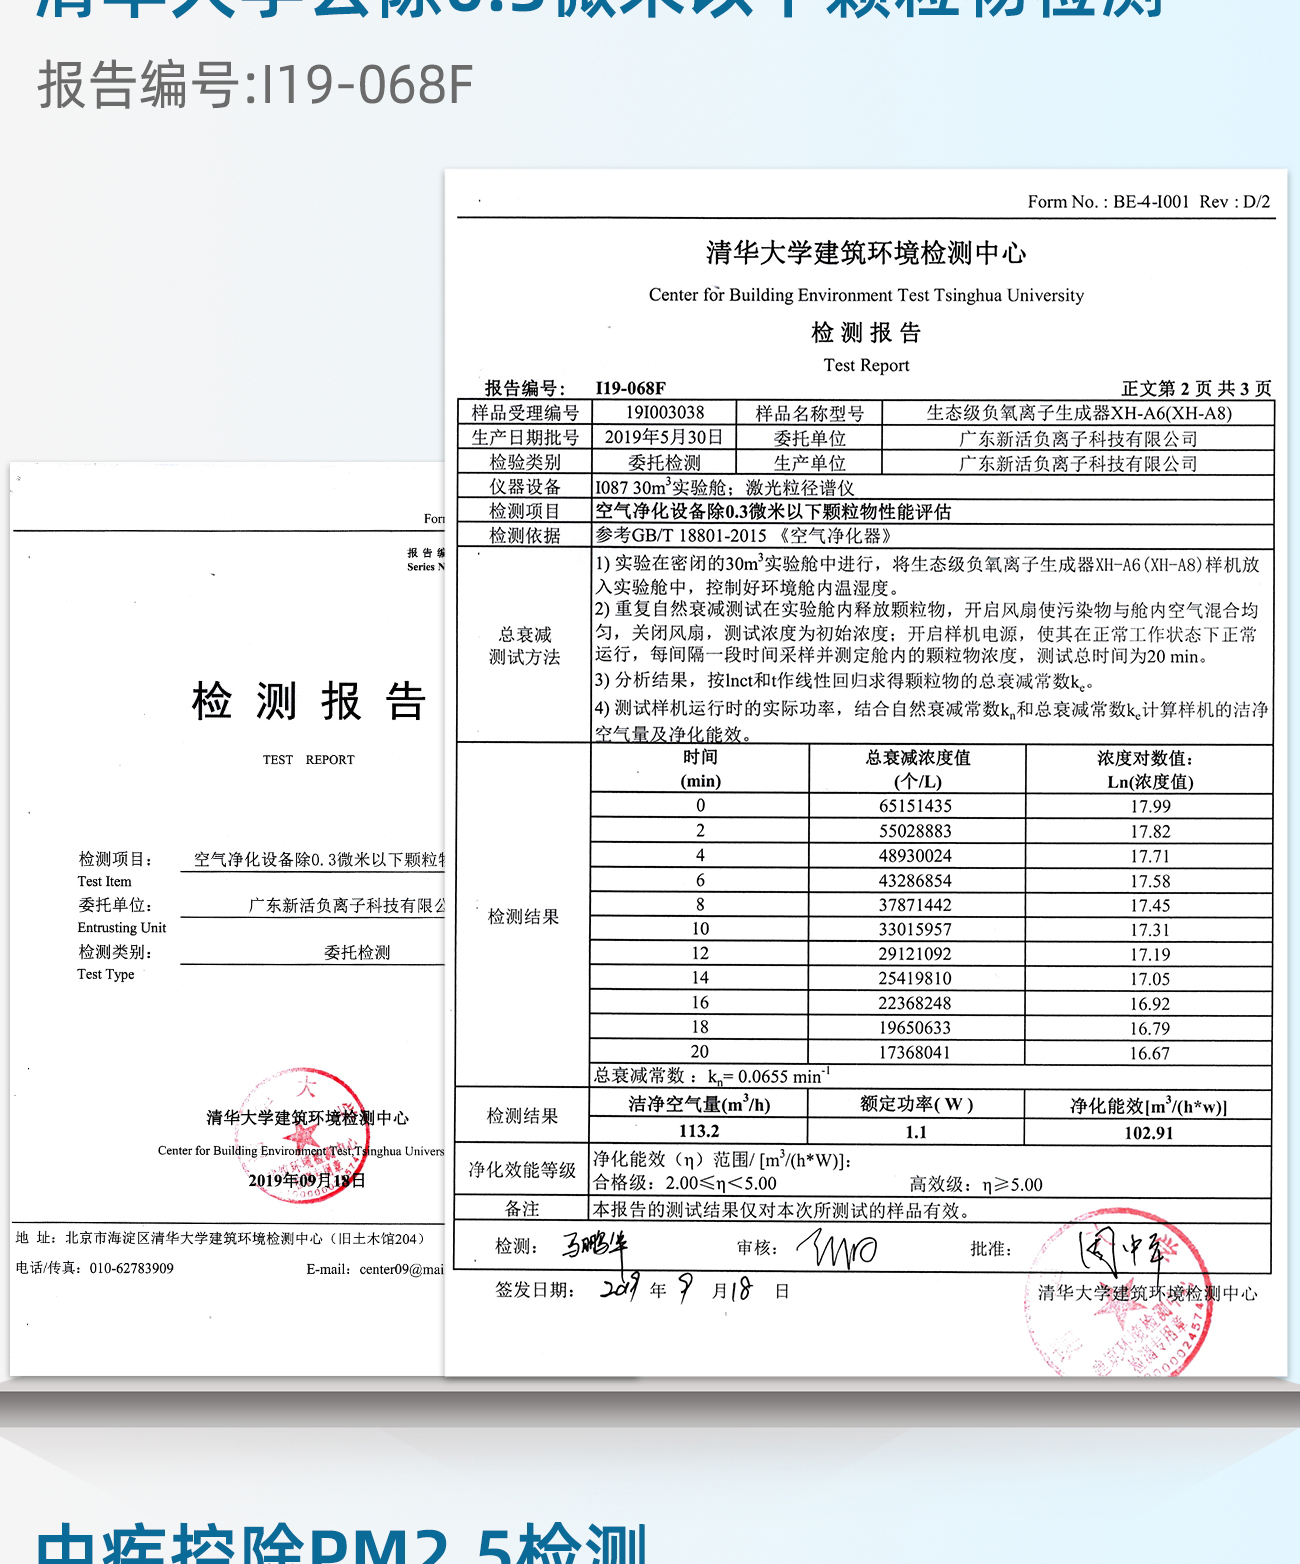Click log value 16.79
1300x1564 pixels.
tap(1150, 1029)
